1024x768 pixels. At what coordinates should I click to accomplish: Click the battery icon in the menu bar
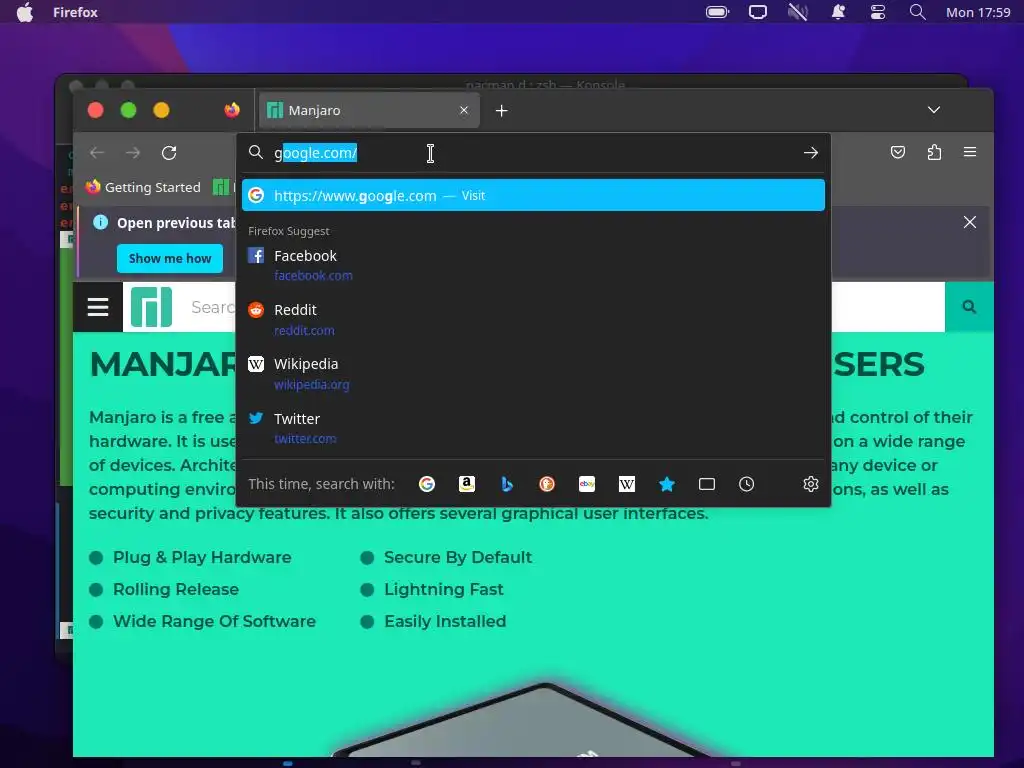pos(717,12)
